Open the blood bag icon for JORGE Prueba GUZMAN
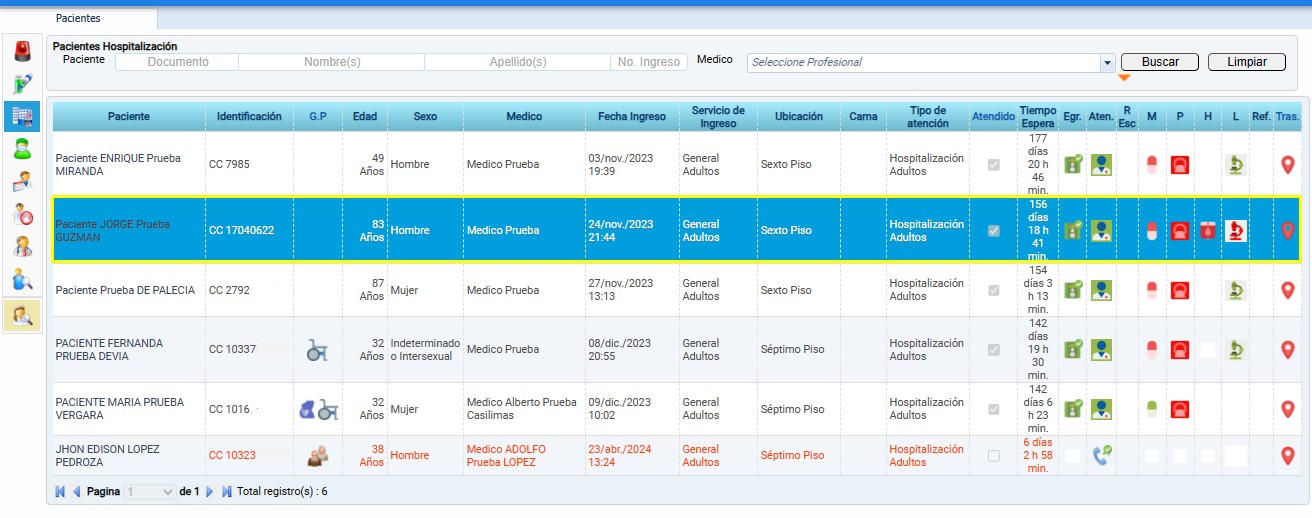Viewport: 1312px width, 518px height. tap(1207, 231)
